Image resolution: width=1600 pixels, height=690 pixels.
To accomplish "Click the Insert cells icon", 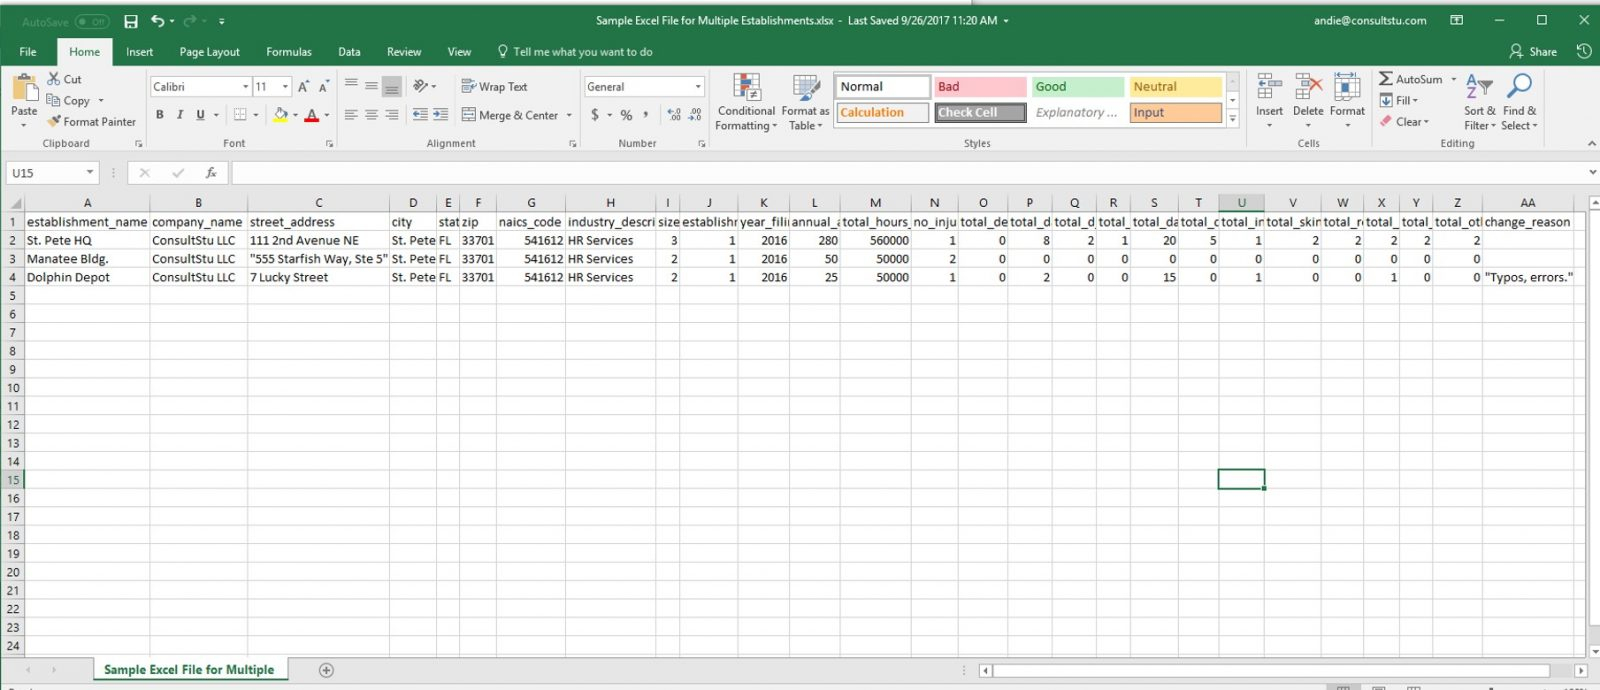I will point(1269,88).
